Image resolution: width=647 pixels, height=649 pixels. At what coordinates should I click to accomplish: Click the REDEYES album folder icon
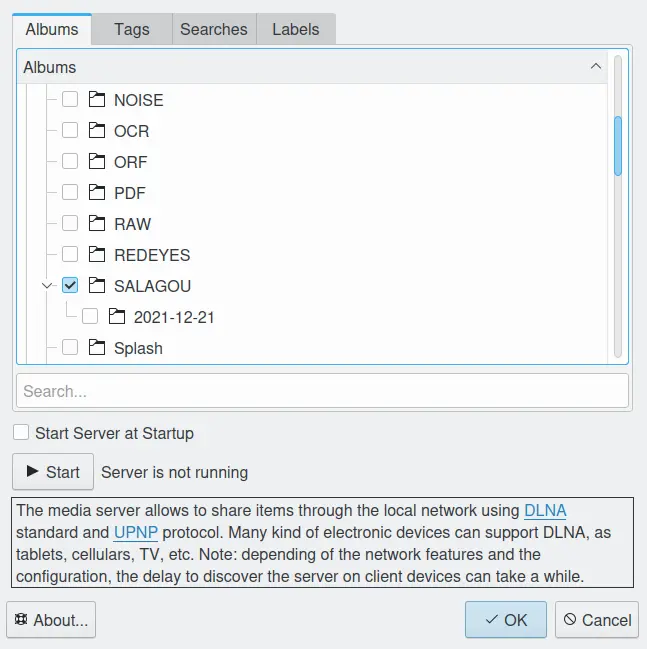pyautogui.click(x=97, y=255)
